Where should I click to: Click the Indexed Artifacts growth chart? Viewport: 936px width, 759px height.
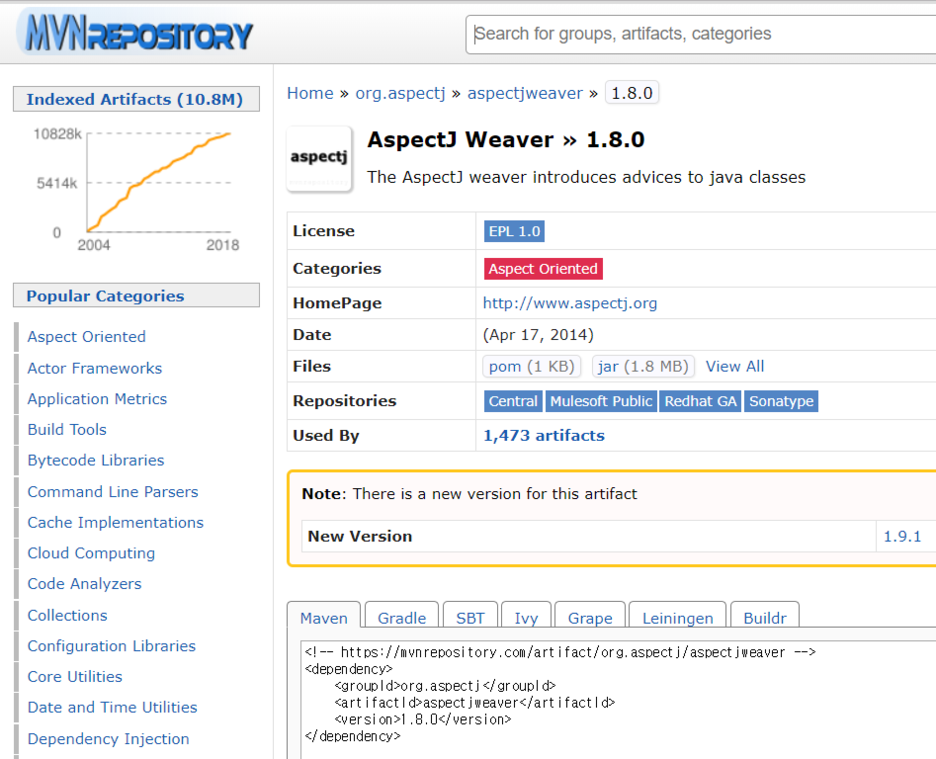click(x=136, y=189)
